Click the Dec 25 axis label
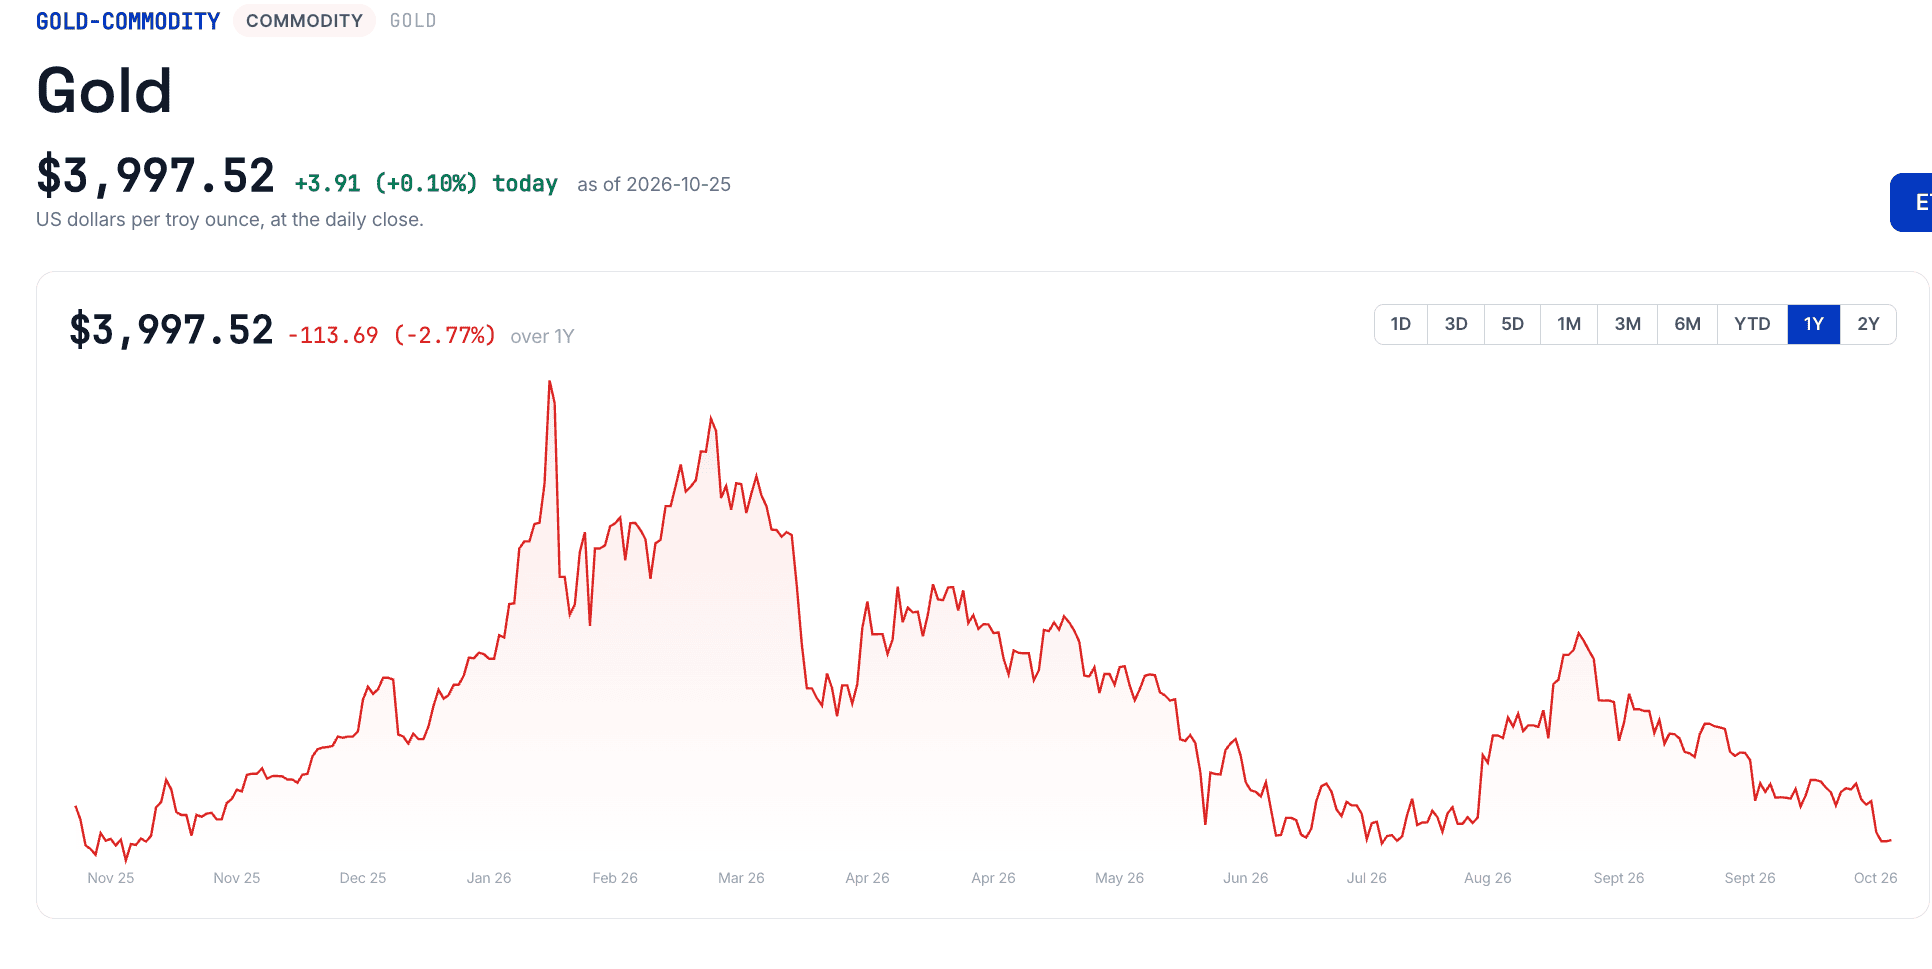The width and height of the screenshot is (1932, 969). click(363, 878)
